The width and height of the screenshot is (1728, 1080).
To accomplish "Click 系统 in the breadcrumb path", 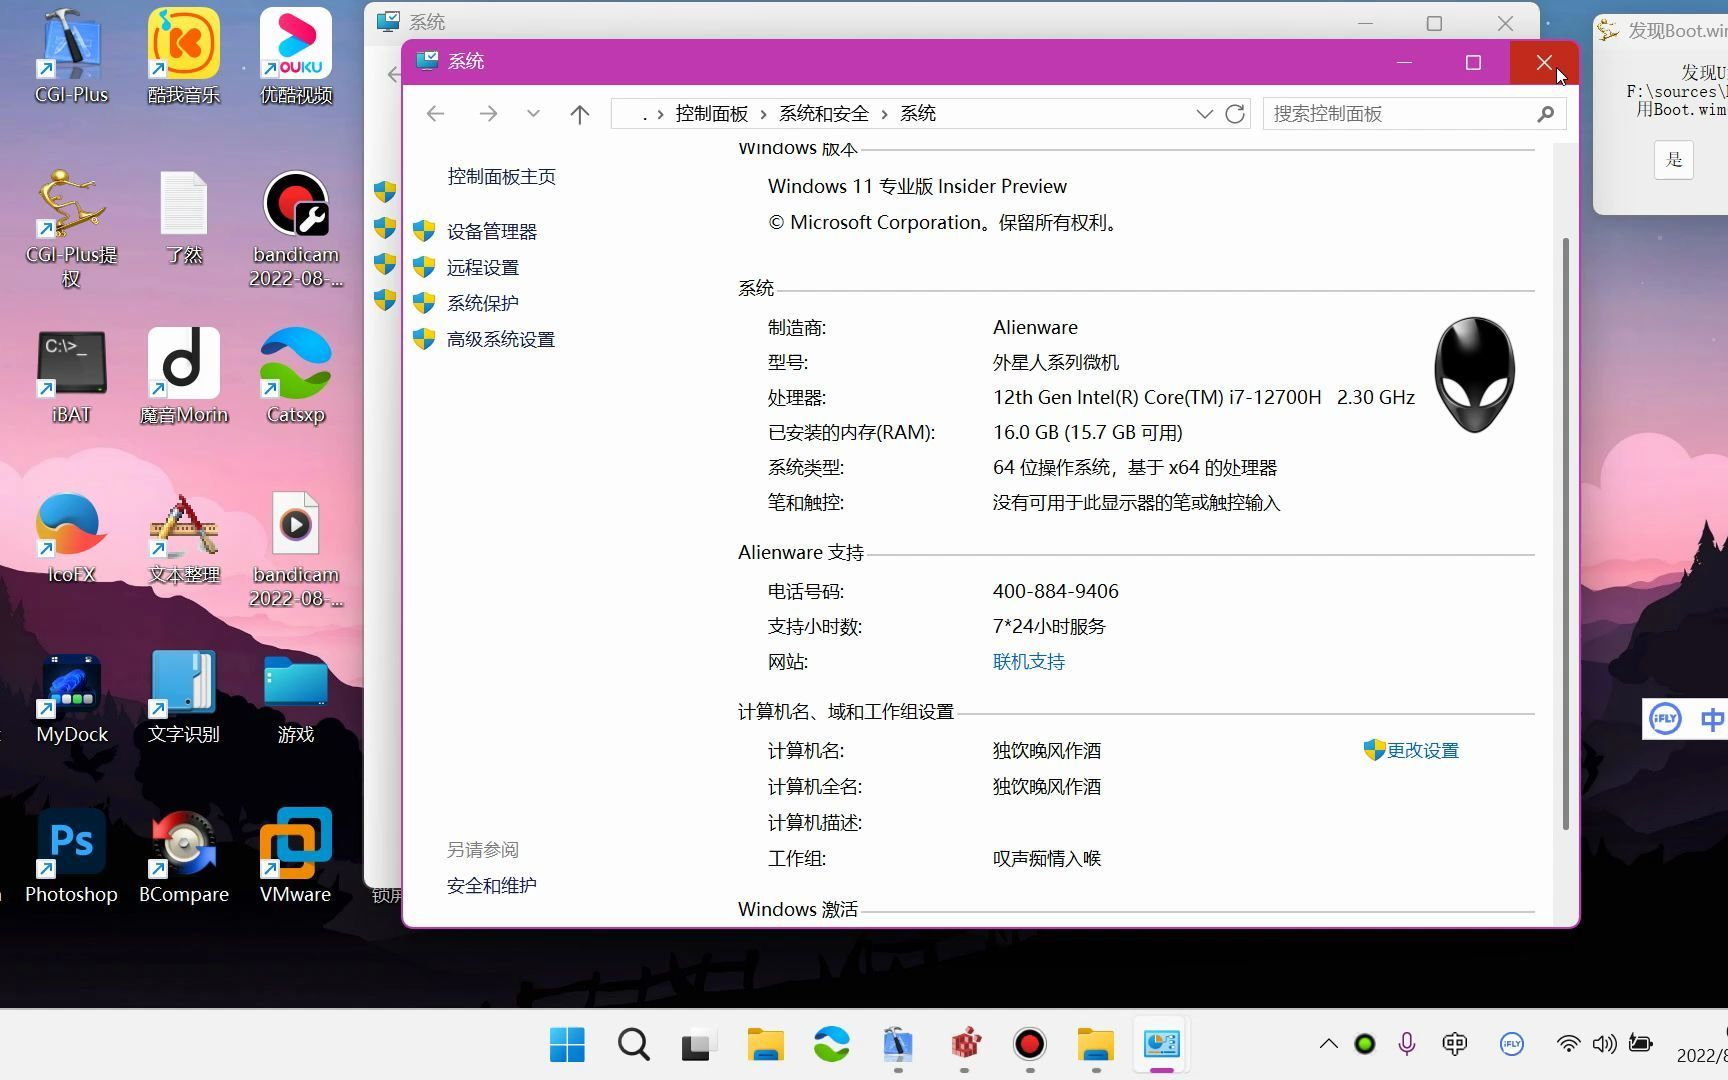I will click(x=918, y=114).
